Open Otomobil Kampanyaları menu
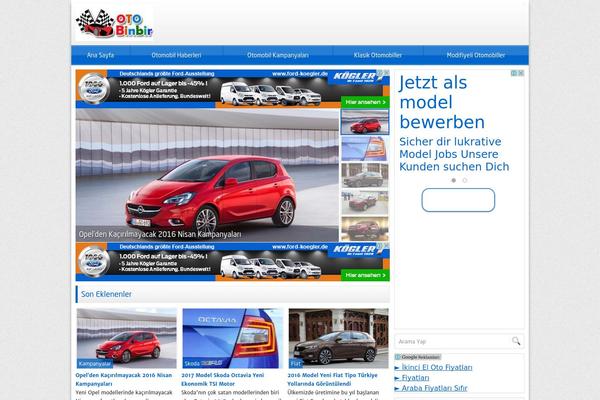Image resolution: width=600 pixels, height=400 pixels. [278, 55]
